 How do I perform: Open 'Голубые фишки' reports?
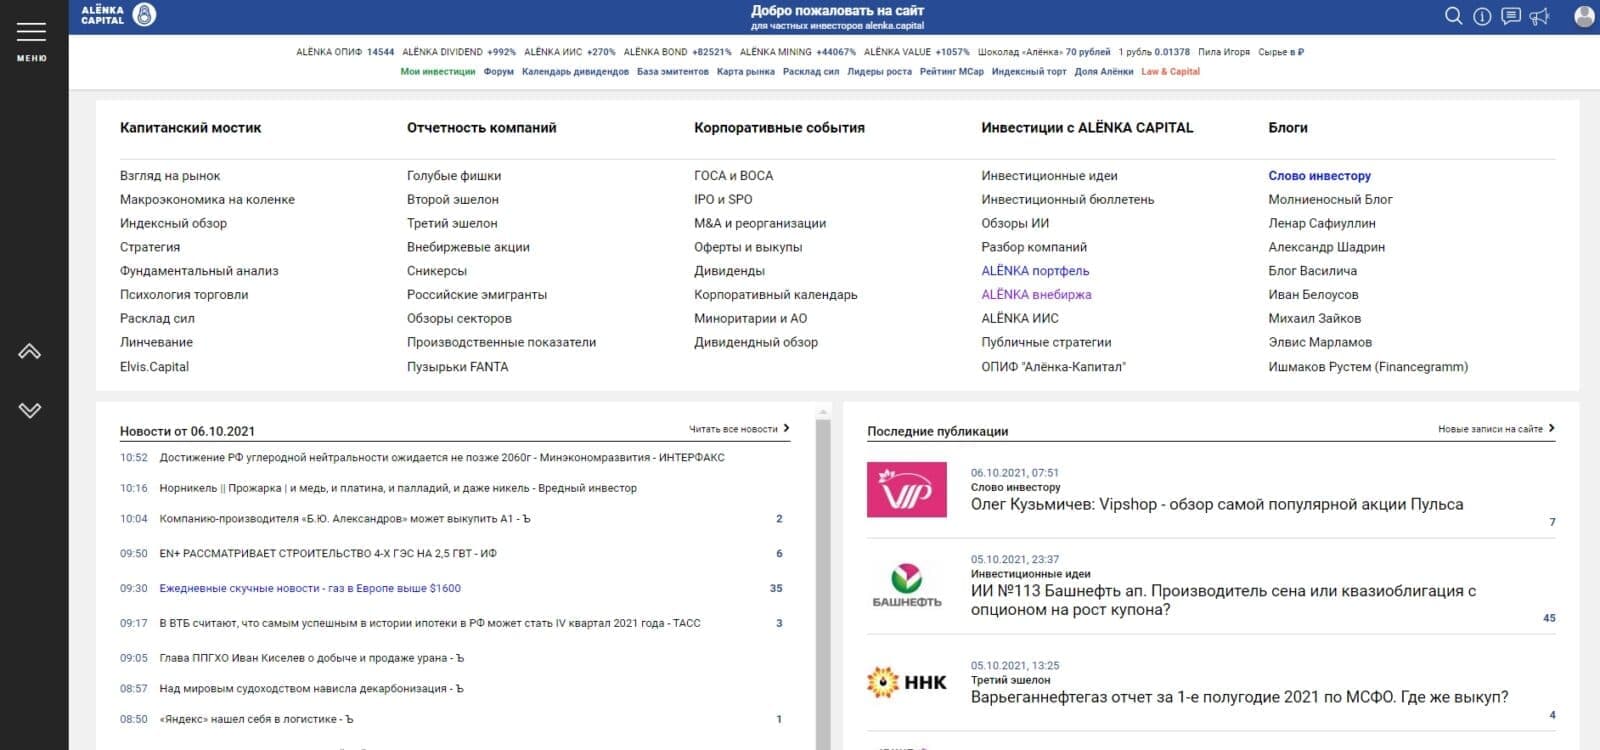pyautogui.click(x=454, y=176)
